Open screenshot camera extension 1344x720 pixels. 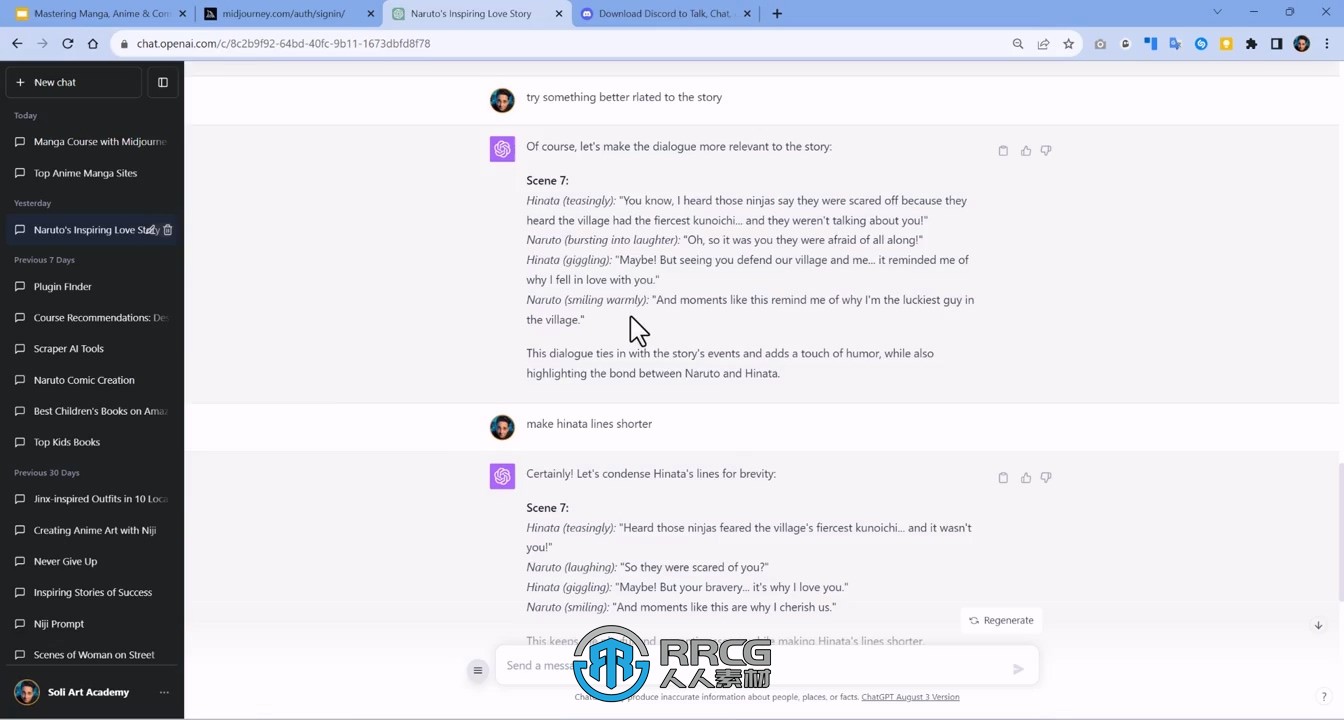click(x=1100, y=44)
